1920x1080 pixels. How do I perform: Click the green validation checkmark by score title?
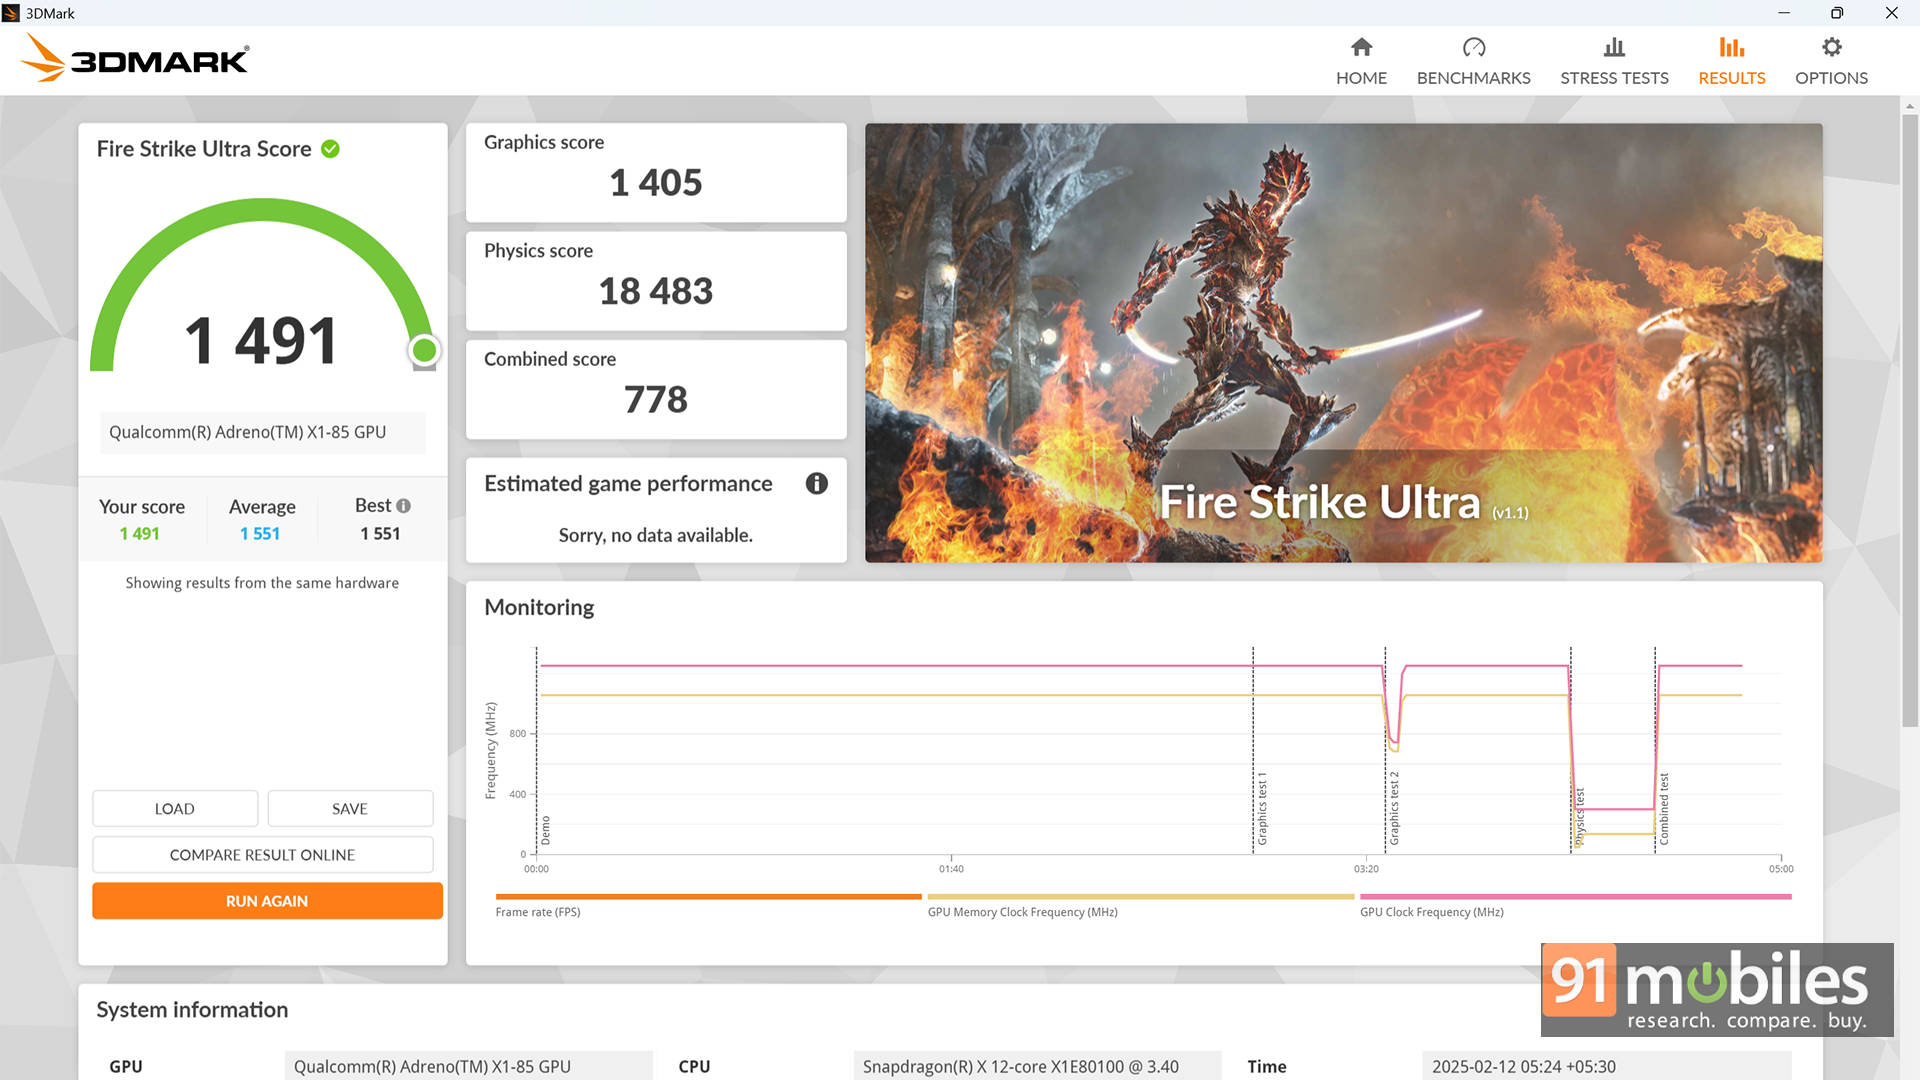tap(330, 149)
